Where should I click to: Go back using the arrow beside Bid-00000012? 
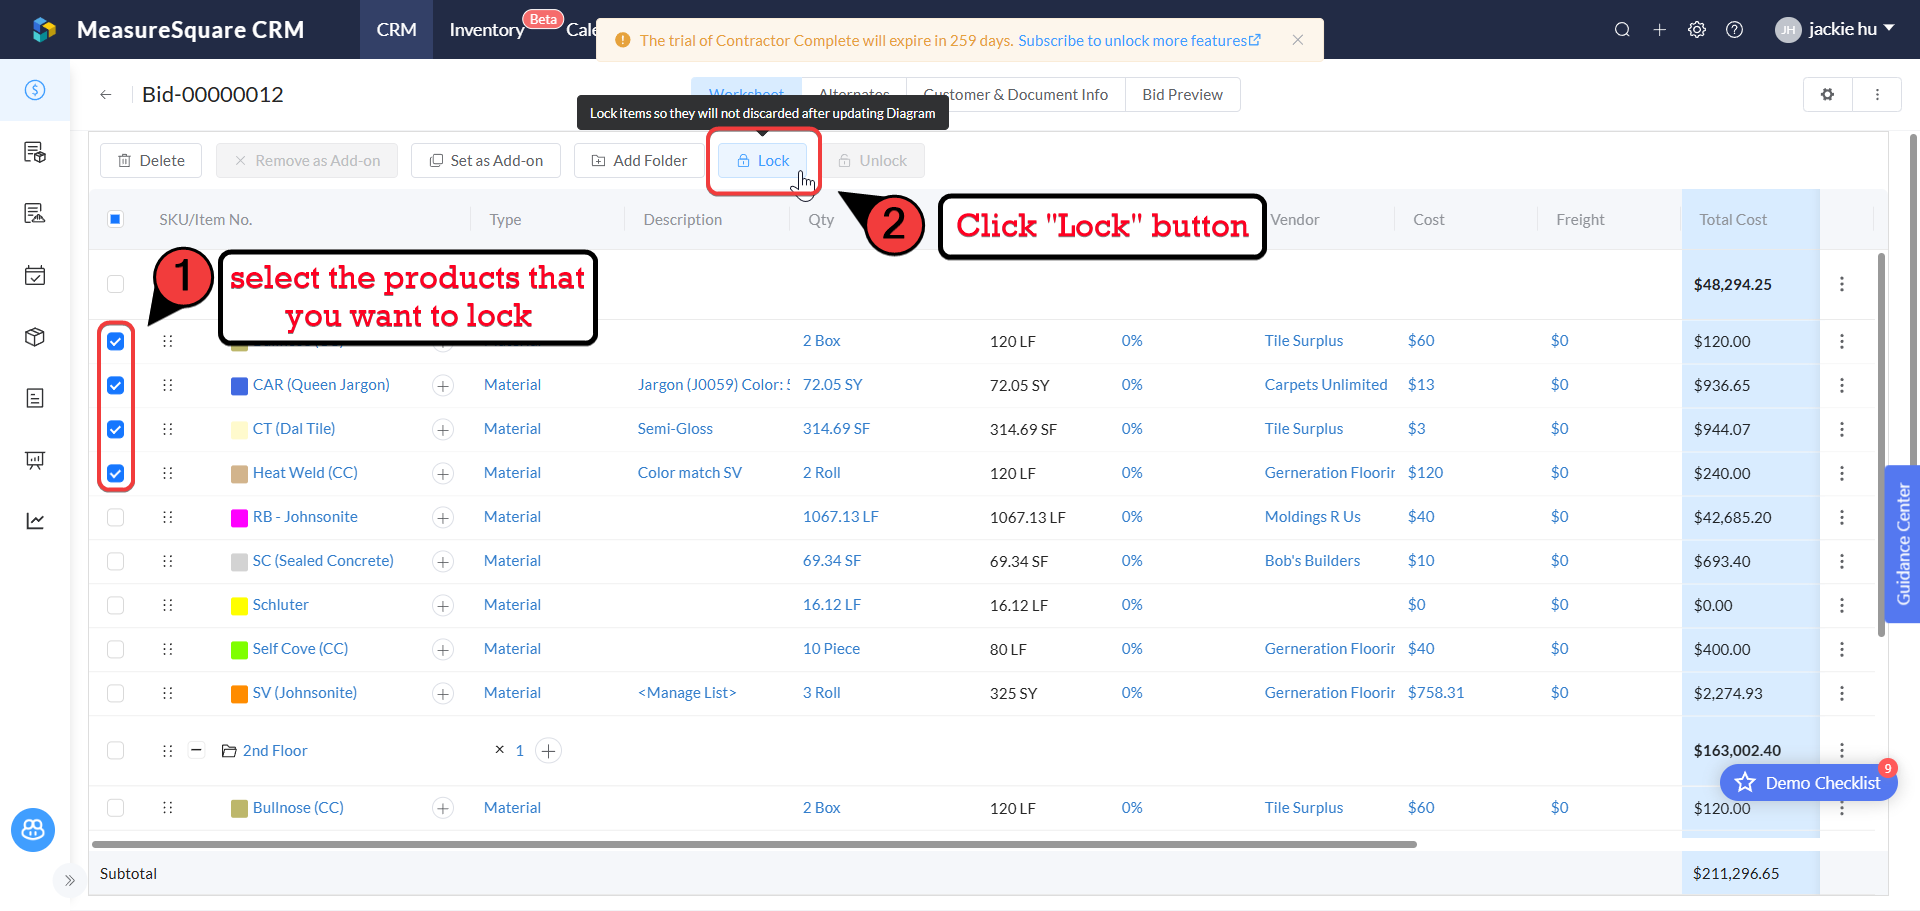tap(105, 95)
